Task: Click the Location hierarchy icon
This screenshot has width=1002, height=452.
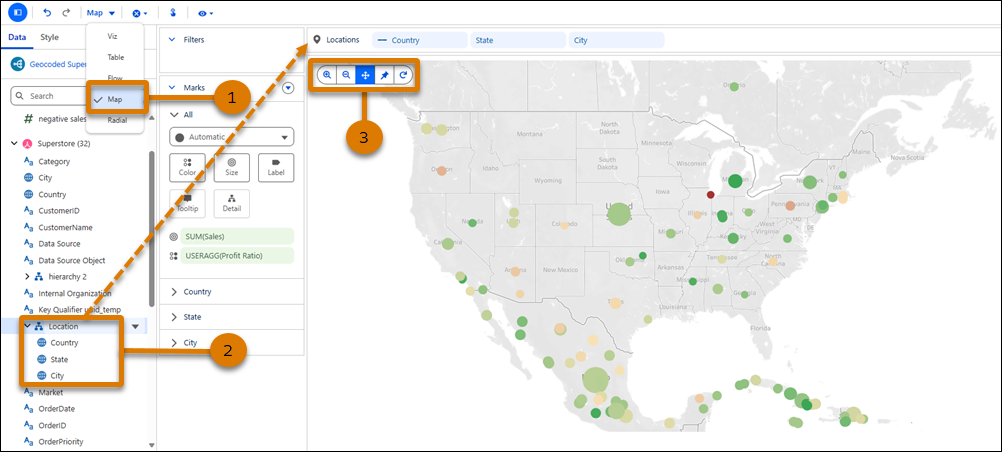Action: [x=38, y=326]
